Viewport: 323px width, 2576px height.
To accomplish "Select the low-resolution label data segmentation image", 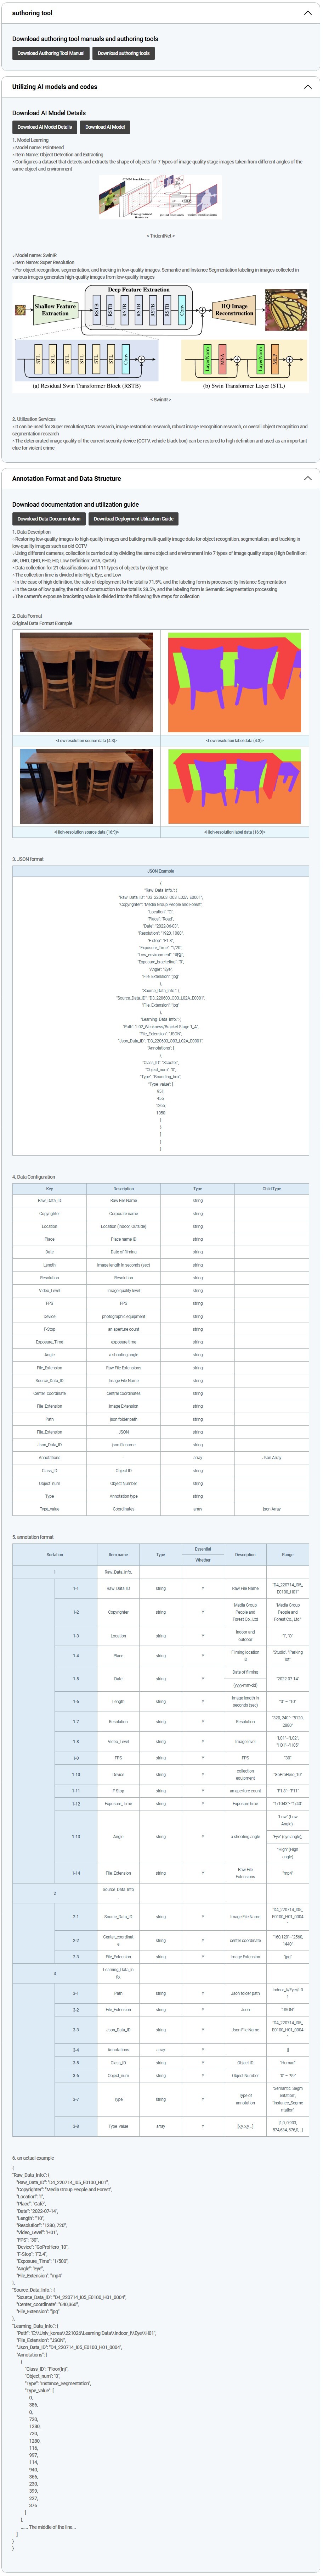I will (234, 682).
